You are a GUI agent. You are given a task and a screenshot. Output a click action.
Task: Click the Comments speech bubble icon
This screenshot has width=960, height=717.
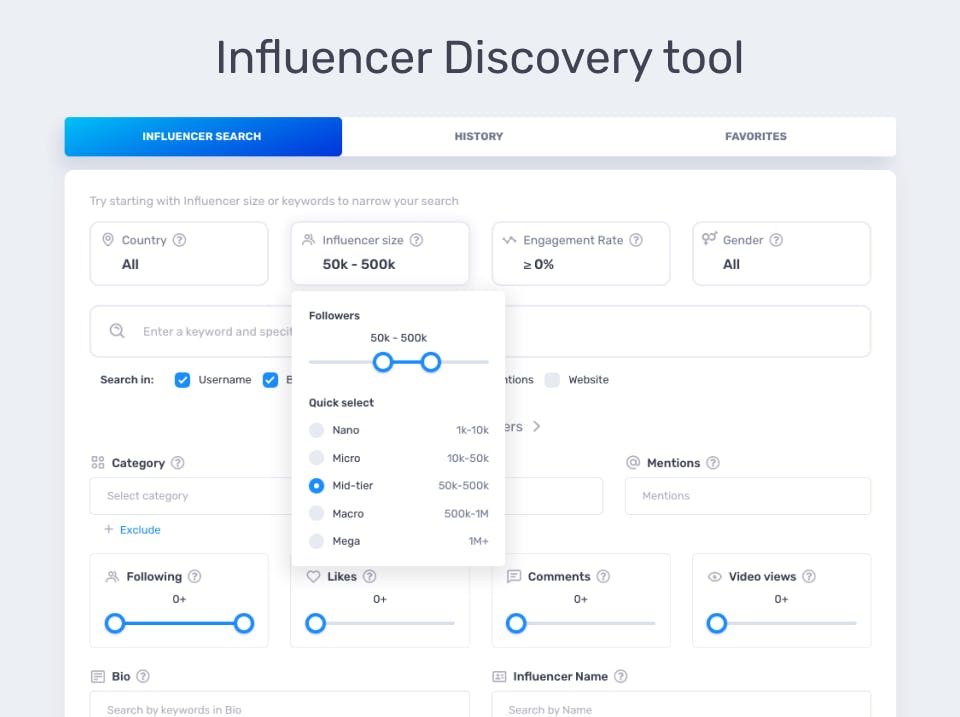pos(514,576)
